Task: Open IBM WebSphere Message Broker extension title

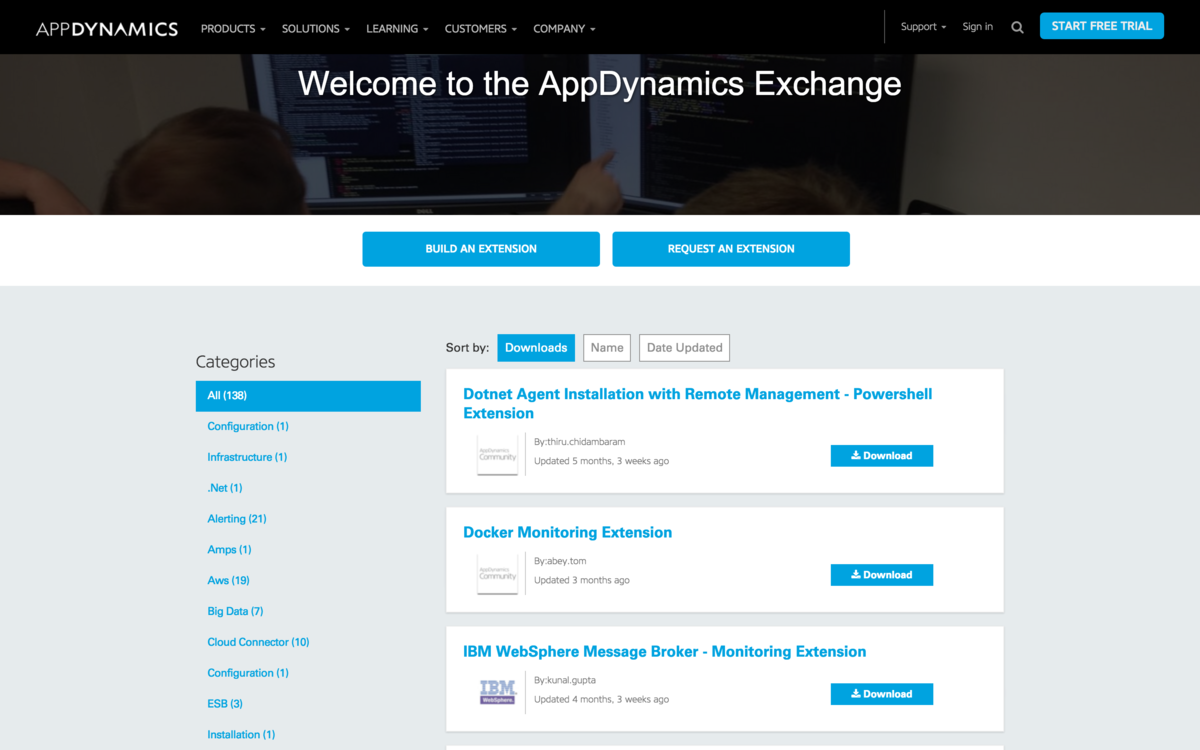Action: [664, 651]
